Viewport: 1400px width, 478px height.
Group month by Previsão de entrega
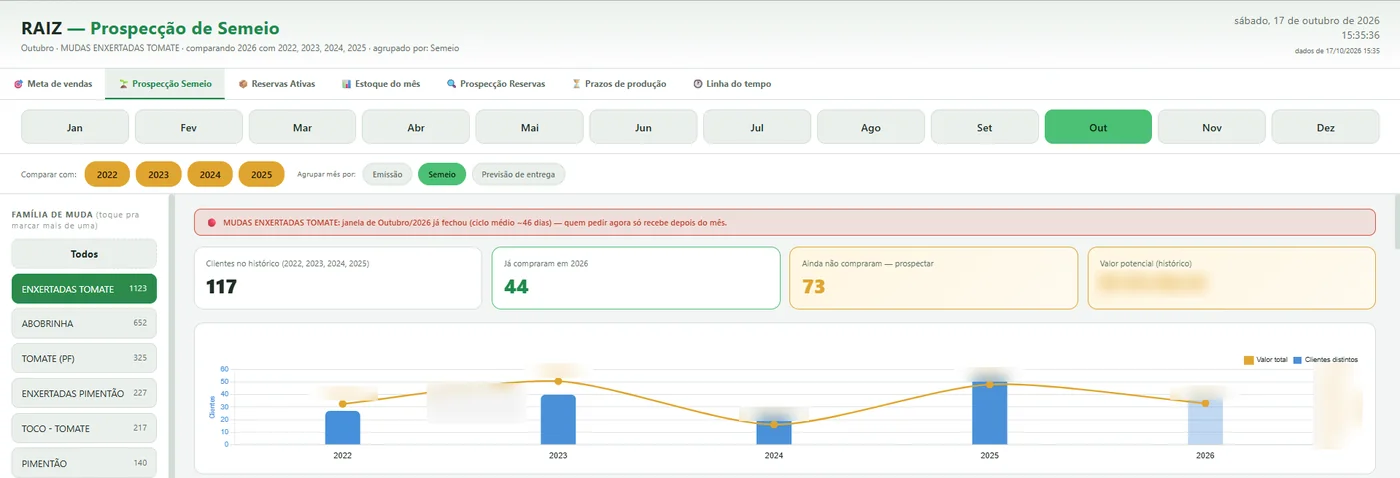[x=518, y=174]
